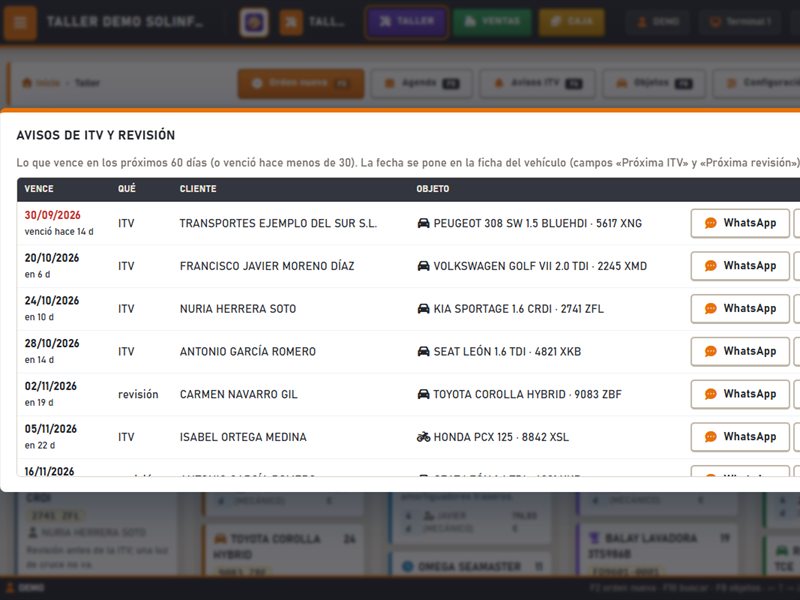This screenshot has width=800, height=600.
Task: Send WhatsApp to Francisco Javier Moreno Díaz
Action: [740, 266]
